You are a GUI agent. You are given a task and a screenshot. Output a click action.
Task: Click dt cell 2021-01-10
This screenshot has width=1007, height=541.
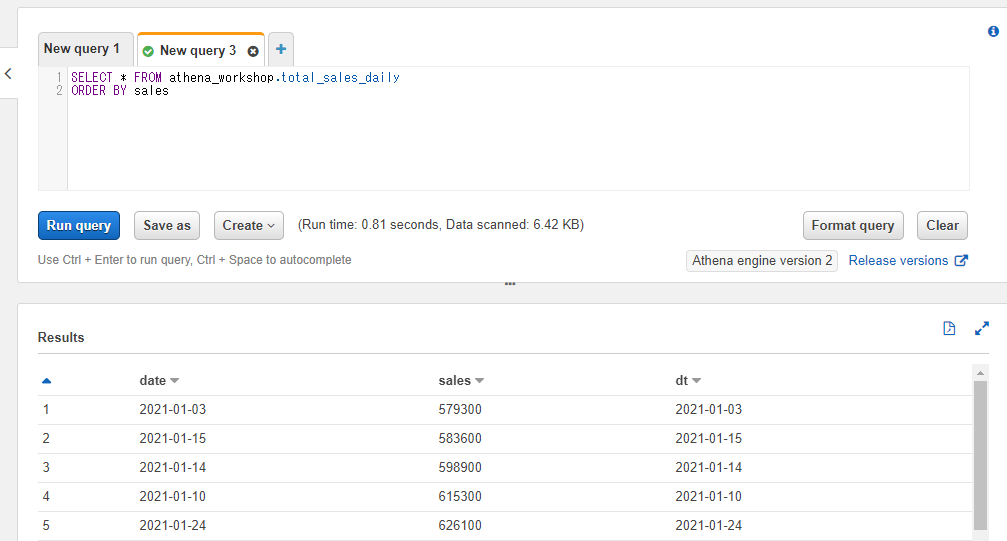click(708, 496)
